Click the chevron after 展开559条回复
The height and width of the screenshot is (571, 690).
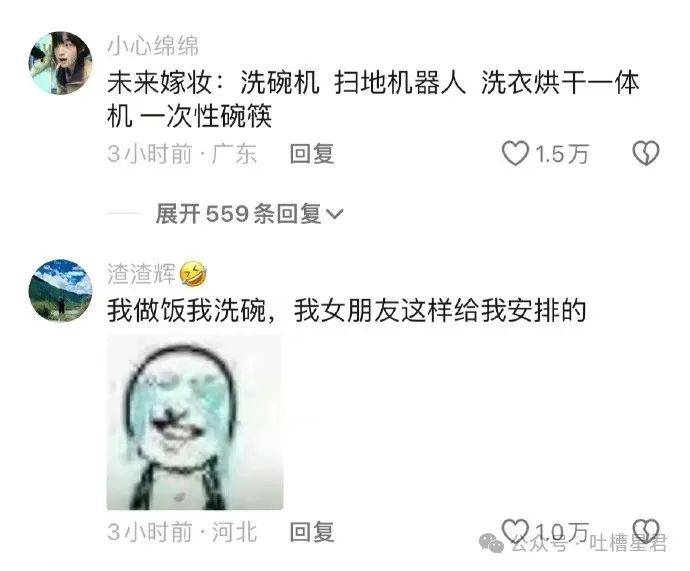click(x=334, y=215)
